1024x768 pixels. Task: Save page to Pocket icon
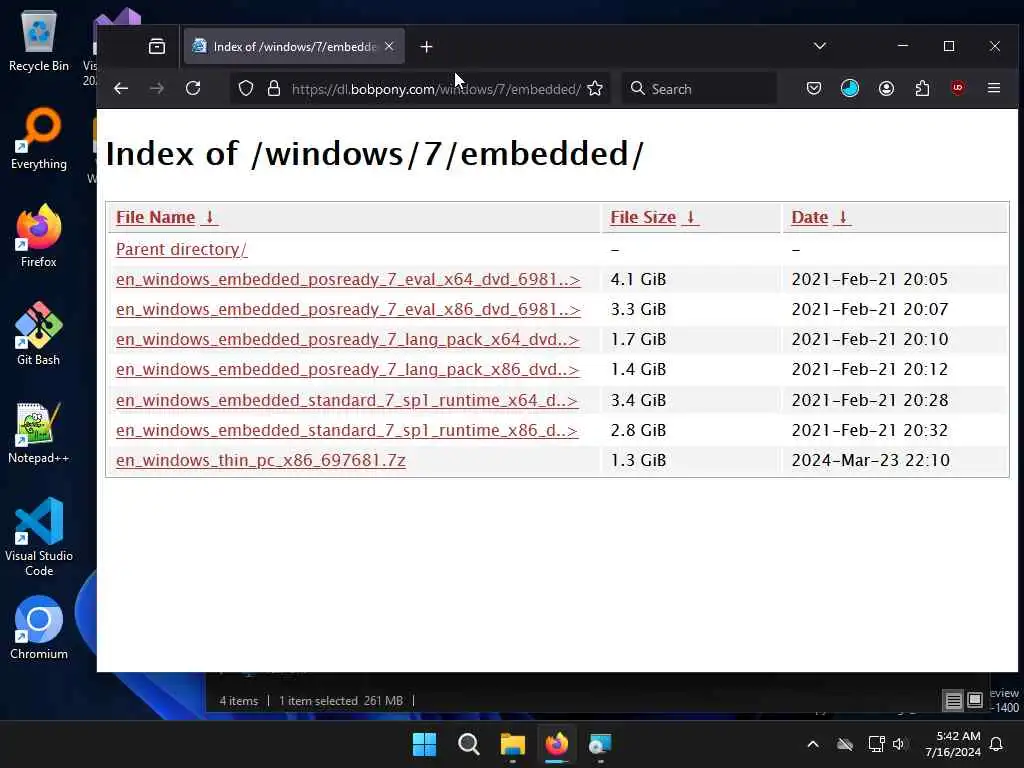(x=814, y=88)
